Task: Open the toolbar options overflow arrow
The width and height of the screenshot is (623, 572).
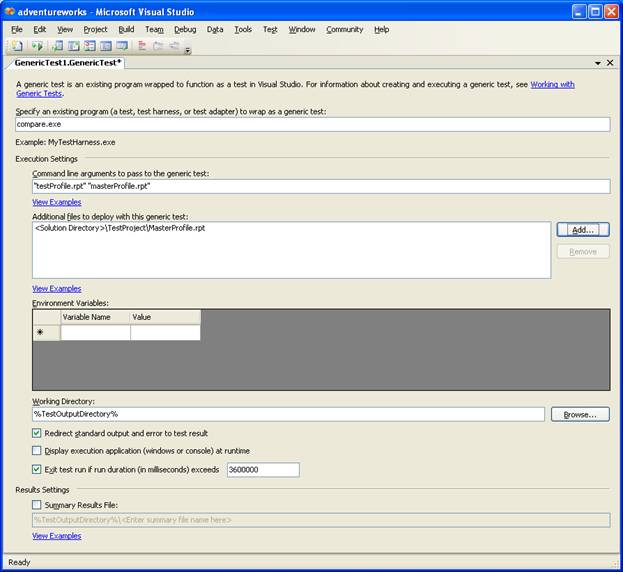Action: click(188, 50)
